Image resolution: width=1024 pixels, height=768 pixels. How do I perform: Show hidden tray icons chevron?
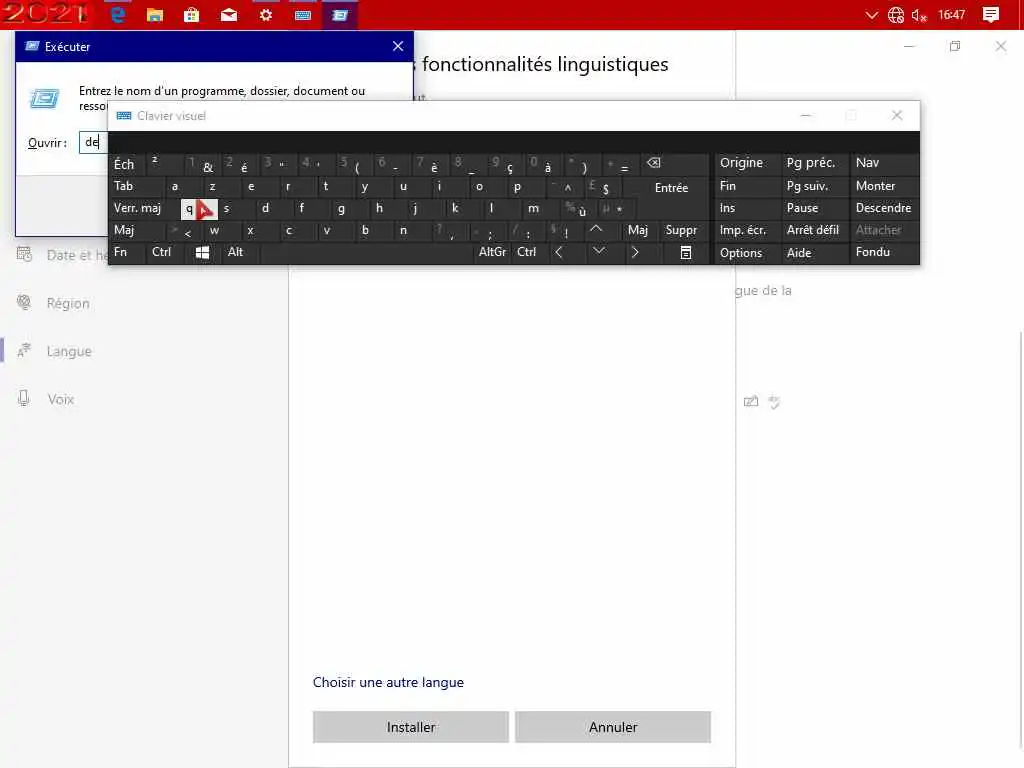point(871,15)
